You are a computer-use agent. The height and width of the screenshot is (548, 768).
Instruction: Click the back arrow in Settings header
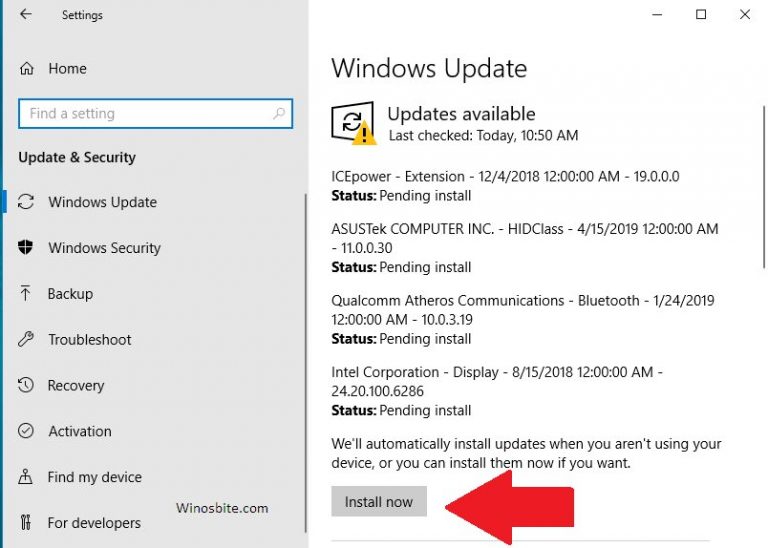26,15
